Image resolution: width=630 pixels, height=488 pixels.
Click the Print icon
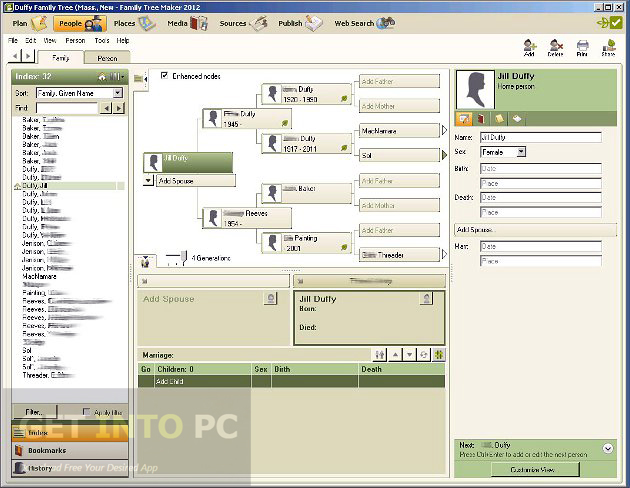(582, 48)
